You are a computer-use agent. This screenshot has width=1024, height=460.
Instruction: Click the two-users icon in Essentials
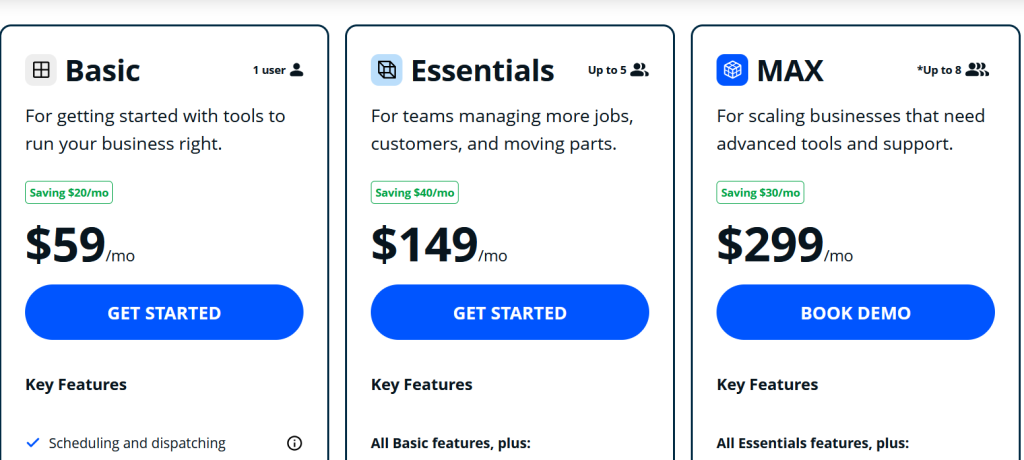pyautogui.click(x=640, y=70)
